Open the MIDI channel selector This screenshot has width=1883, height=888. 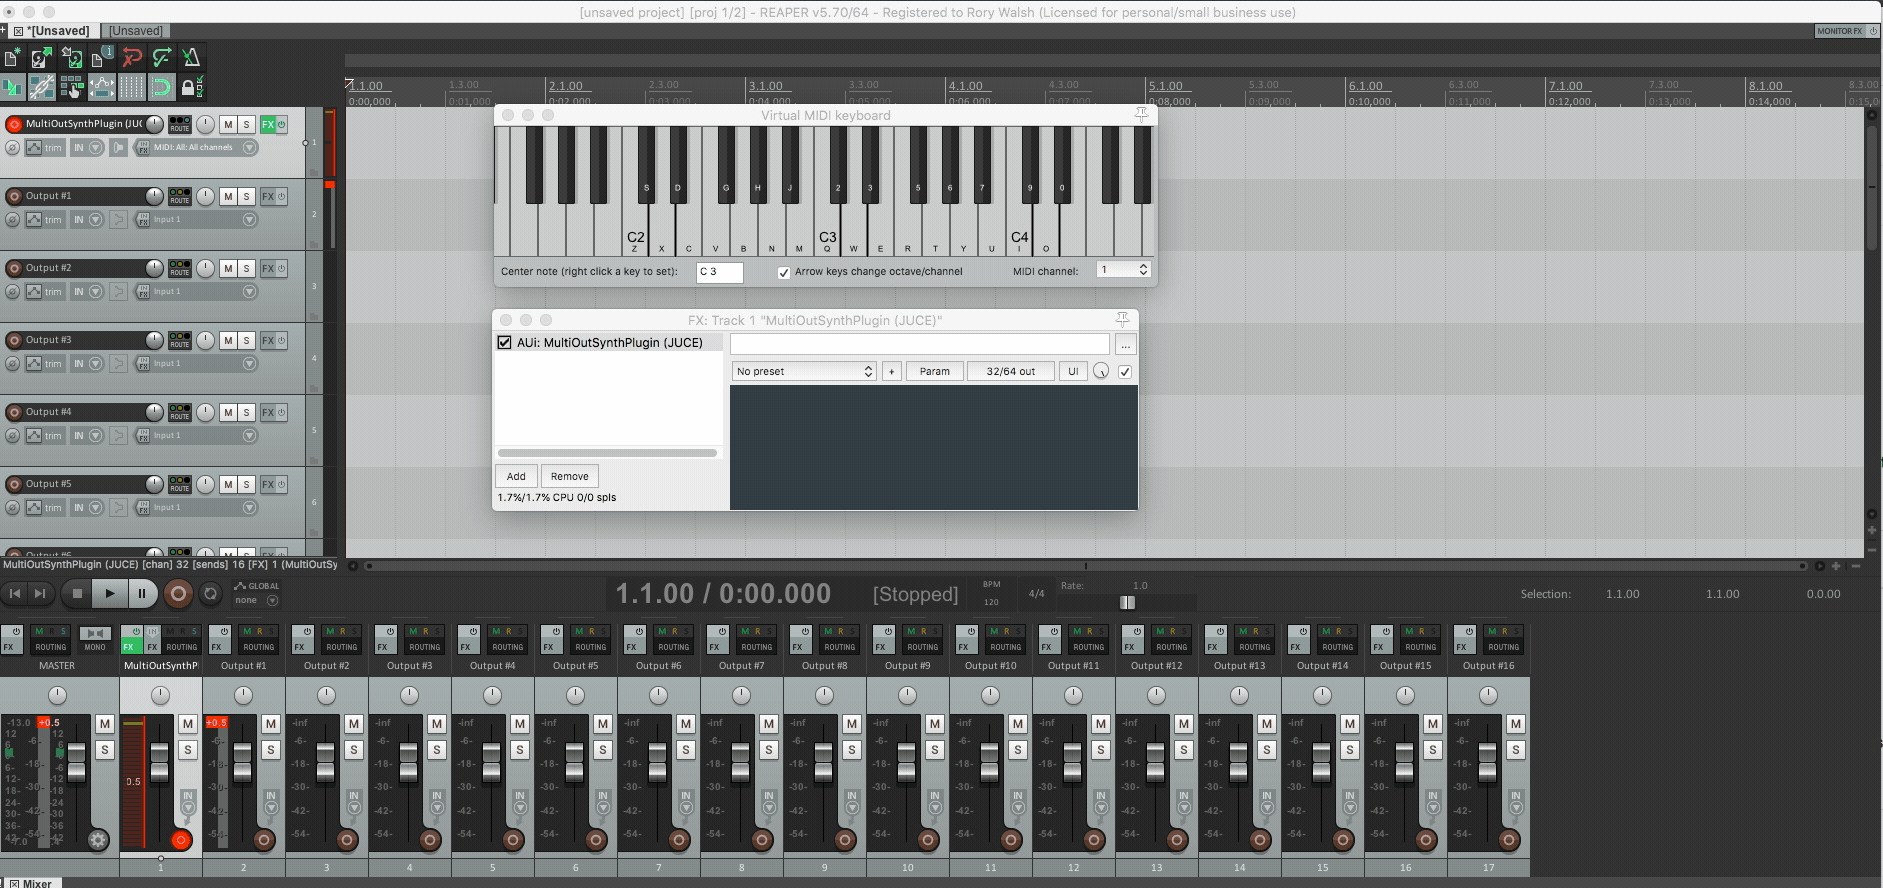click(1124, 270)
